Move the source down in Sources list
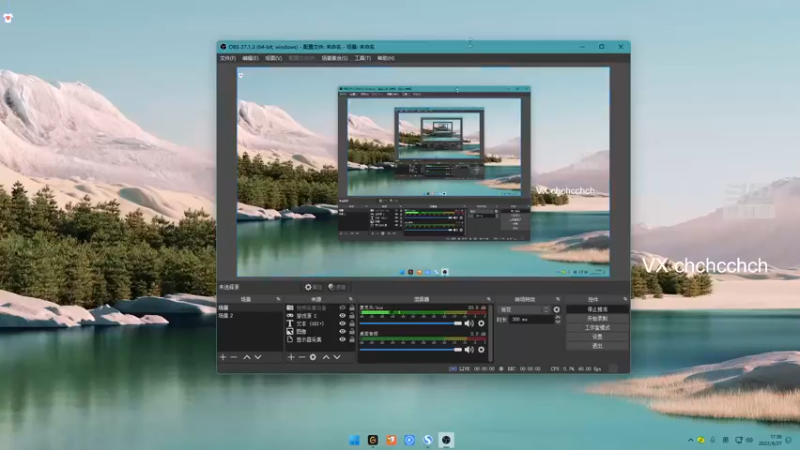Screen dimensions: 800x450 coord(337,357)
